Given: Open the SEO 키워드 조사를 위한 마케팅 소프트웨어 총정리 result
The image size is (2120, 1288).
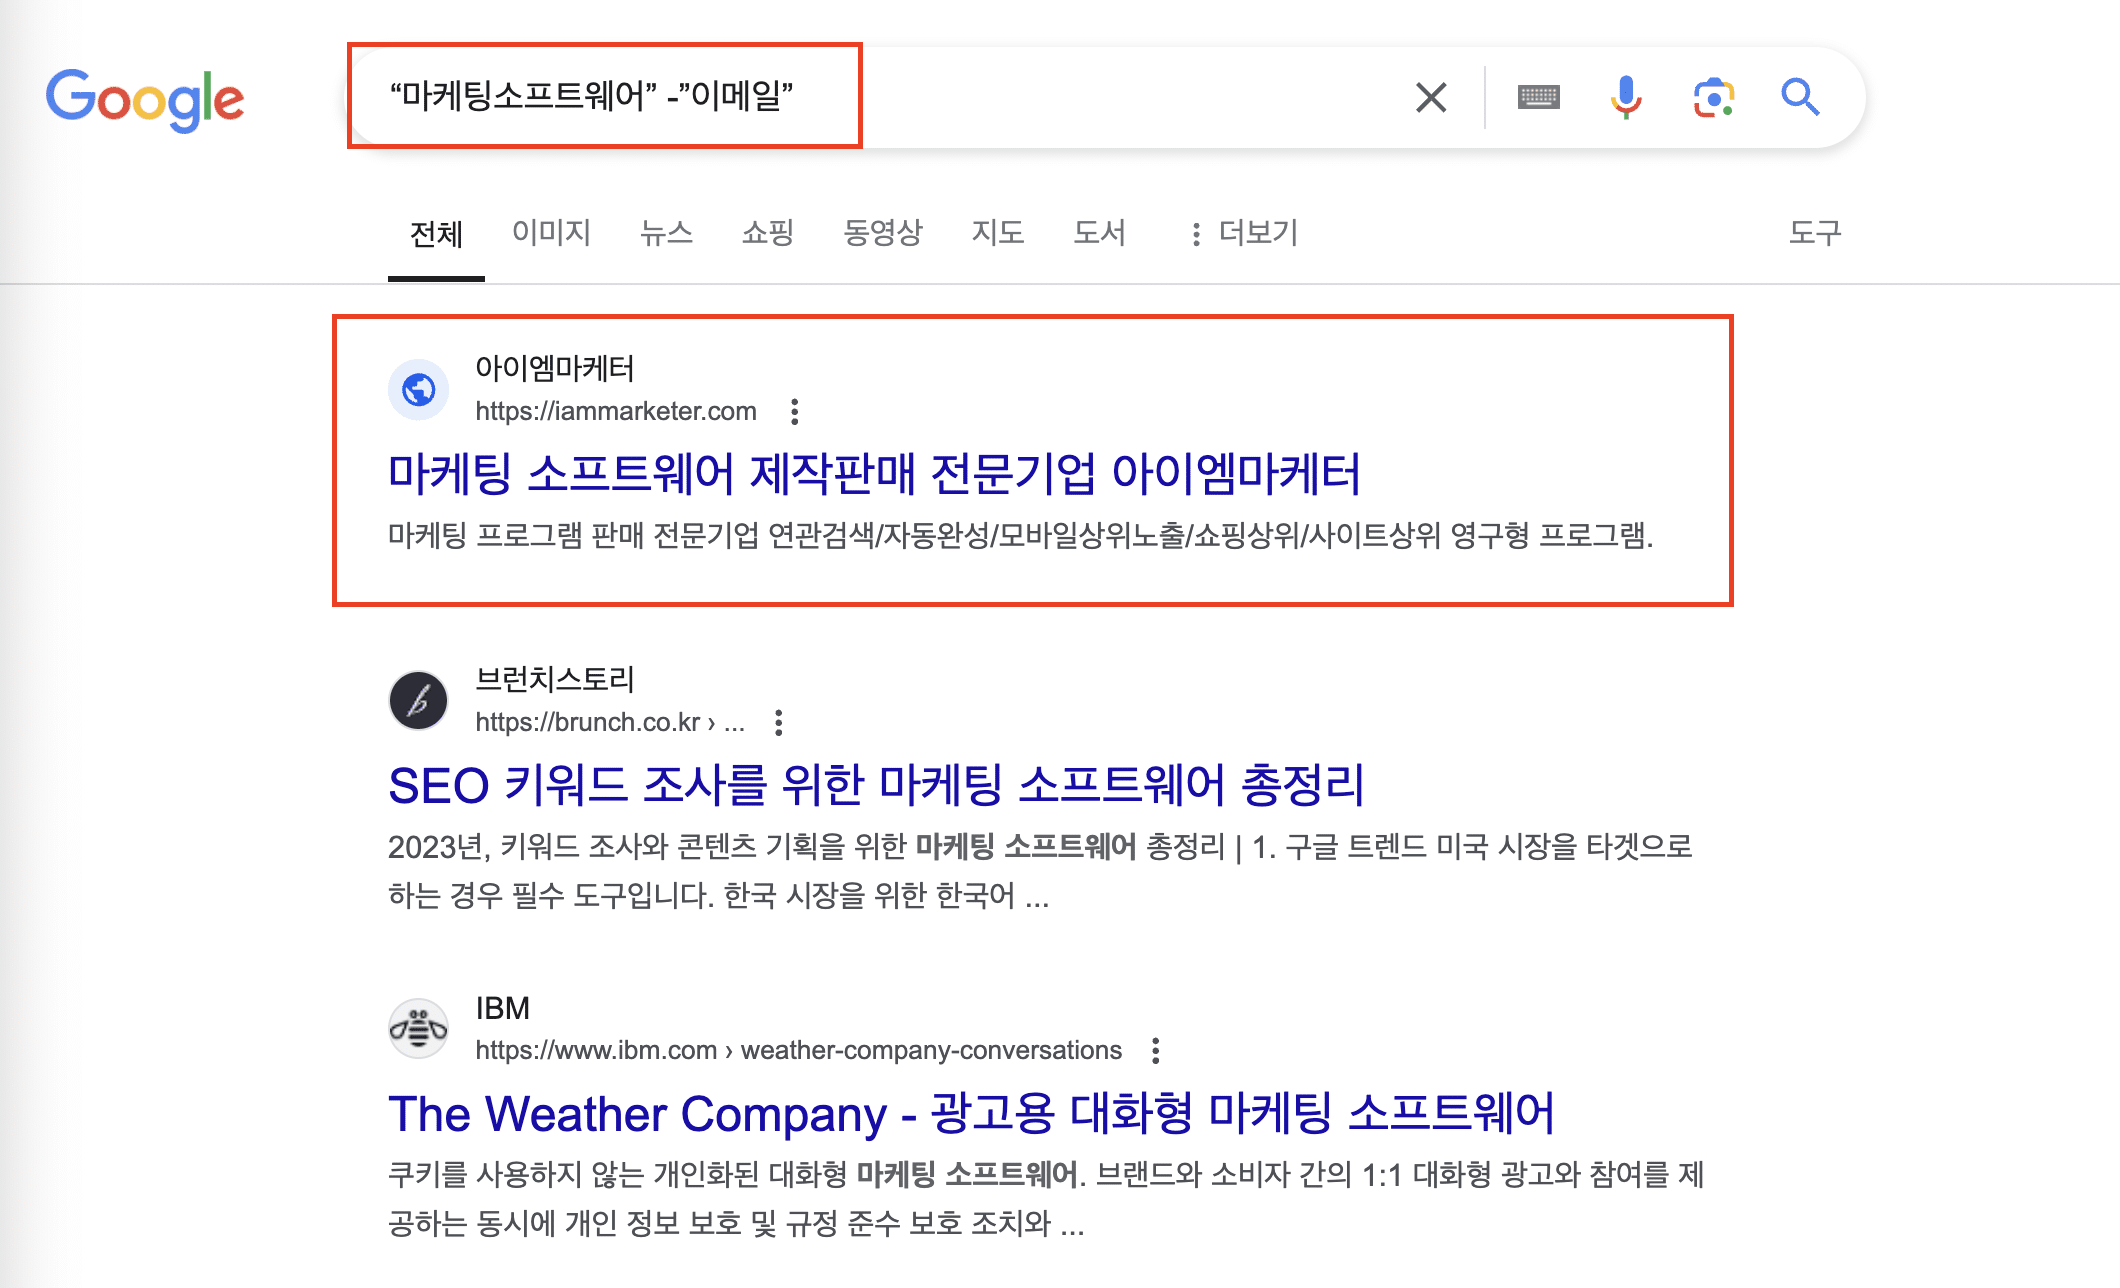Looking at the screenshot, I should click(x=876, y=785).
